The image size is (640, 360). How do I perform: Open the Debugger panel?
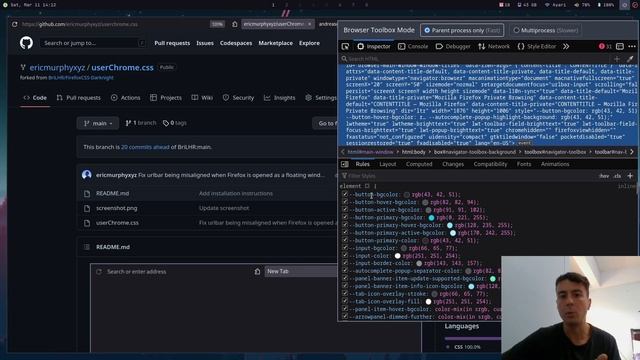(x=453, y=47)
